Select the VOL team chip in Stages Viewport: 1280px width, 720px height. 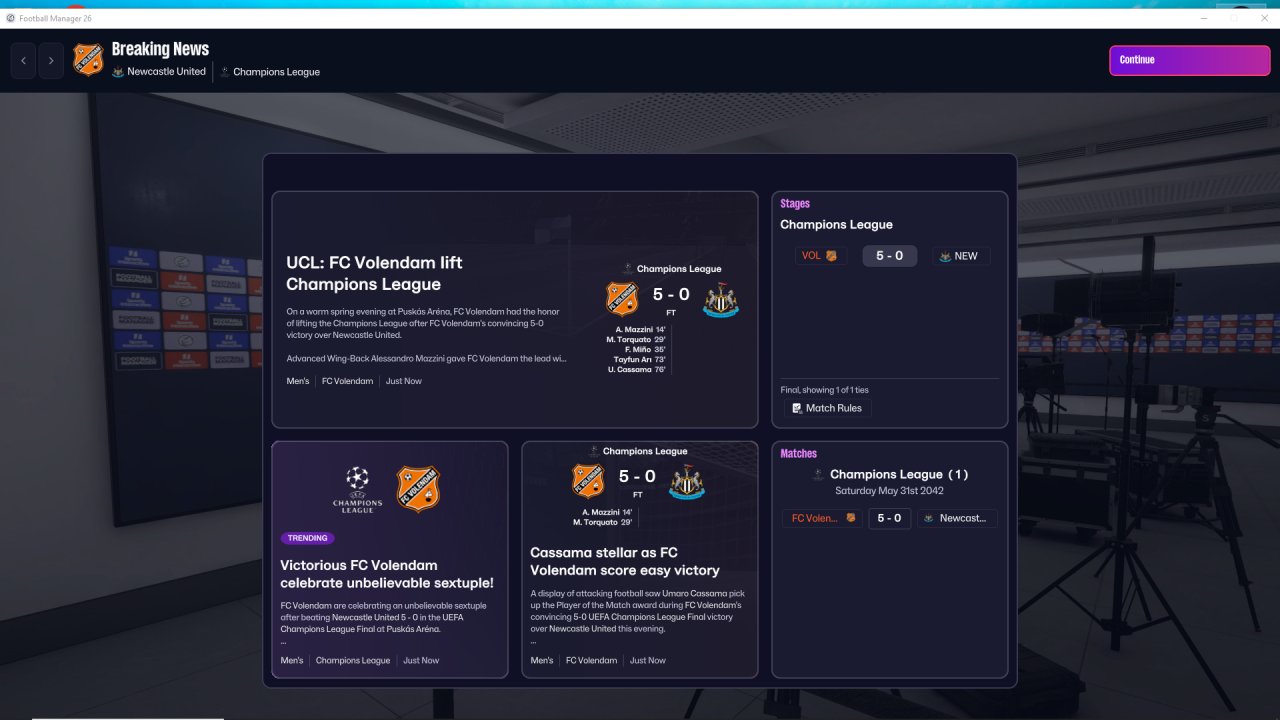821,256
